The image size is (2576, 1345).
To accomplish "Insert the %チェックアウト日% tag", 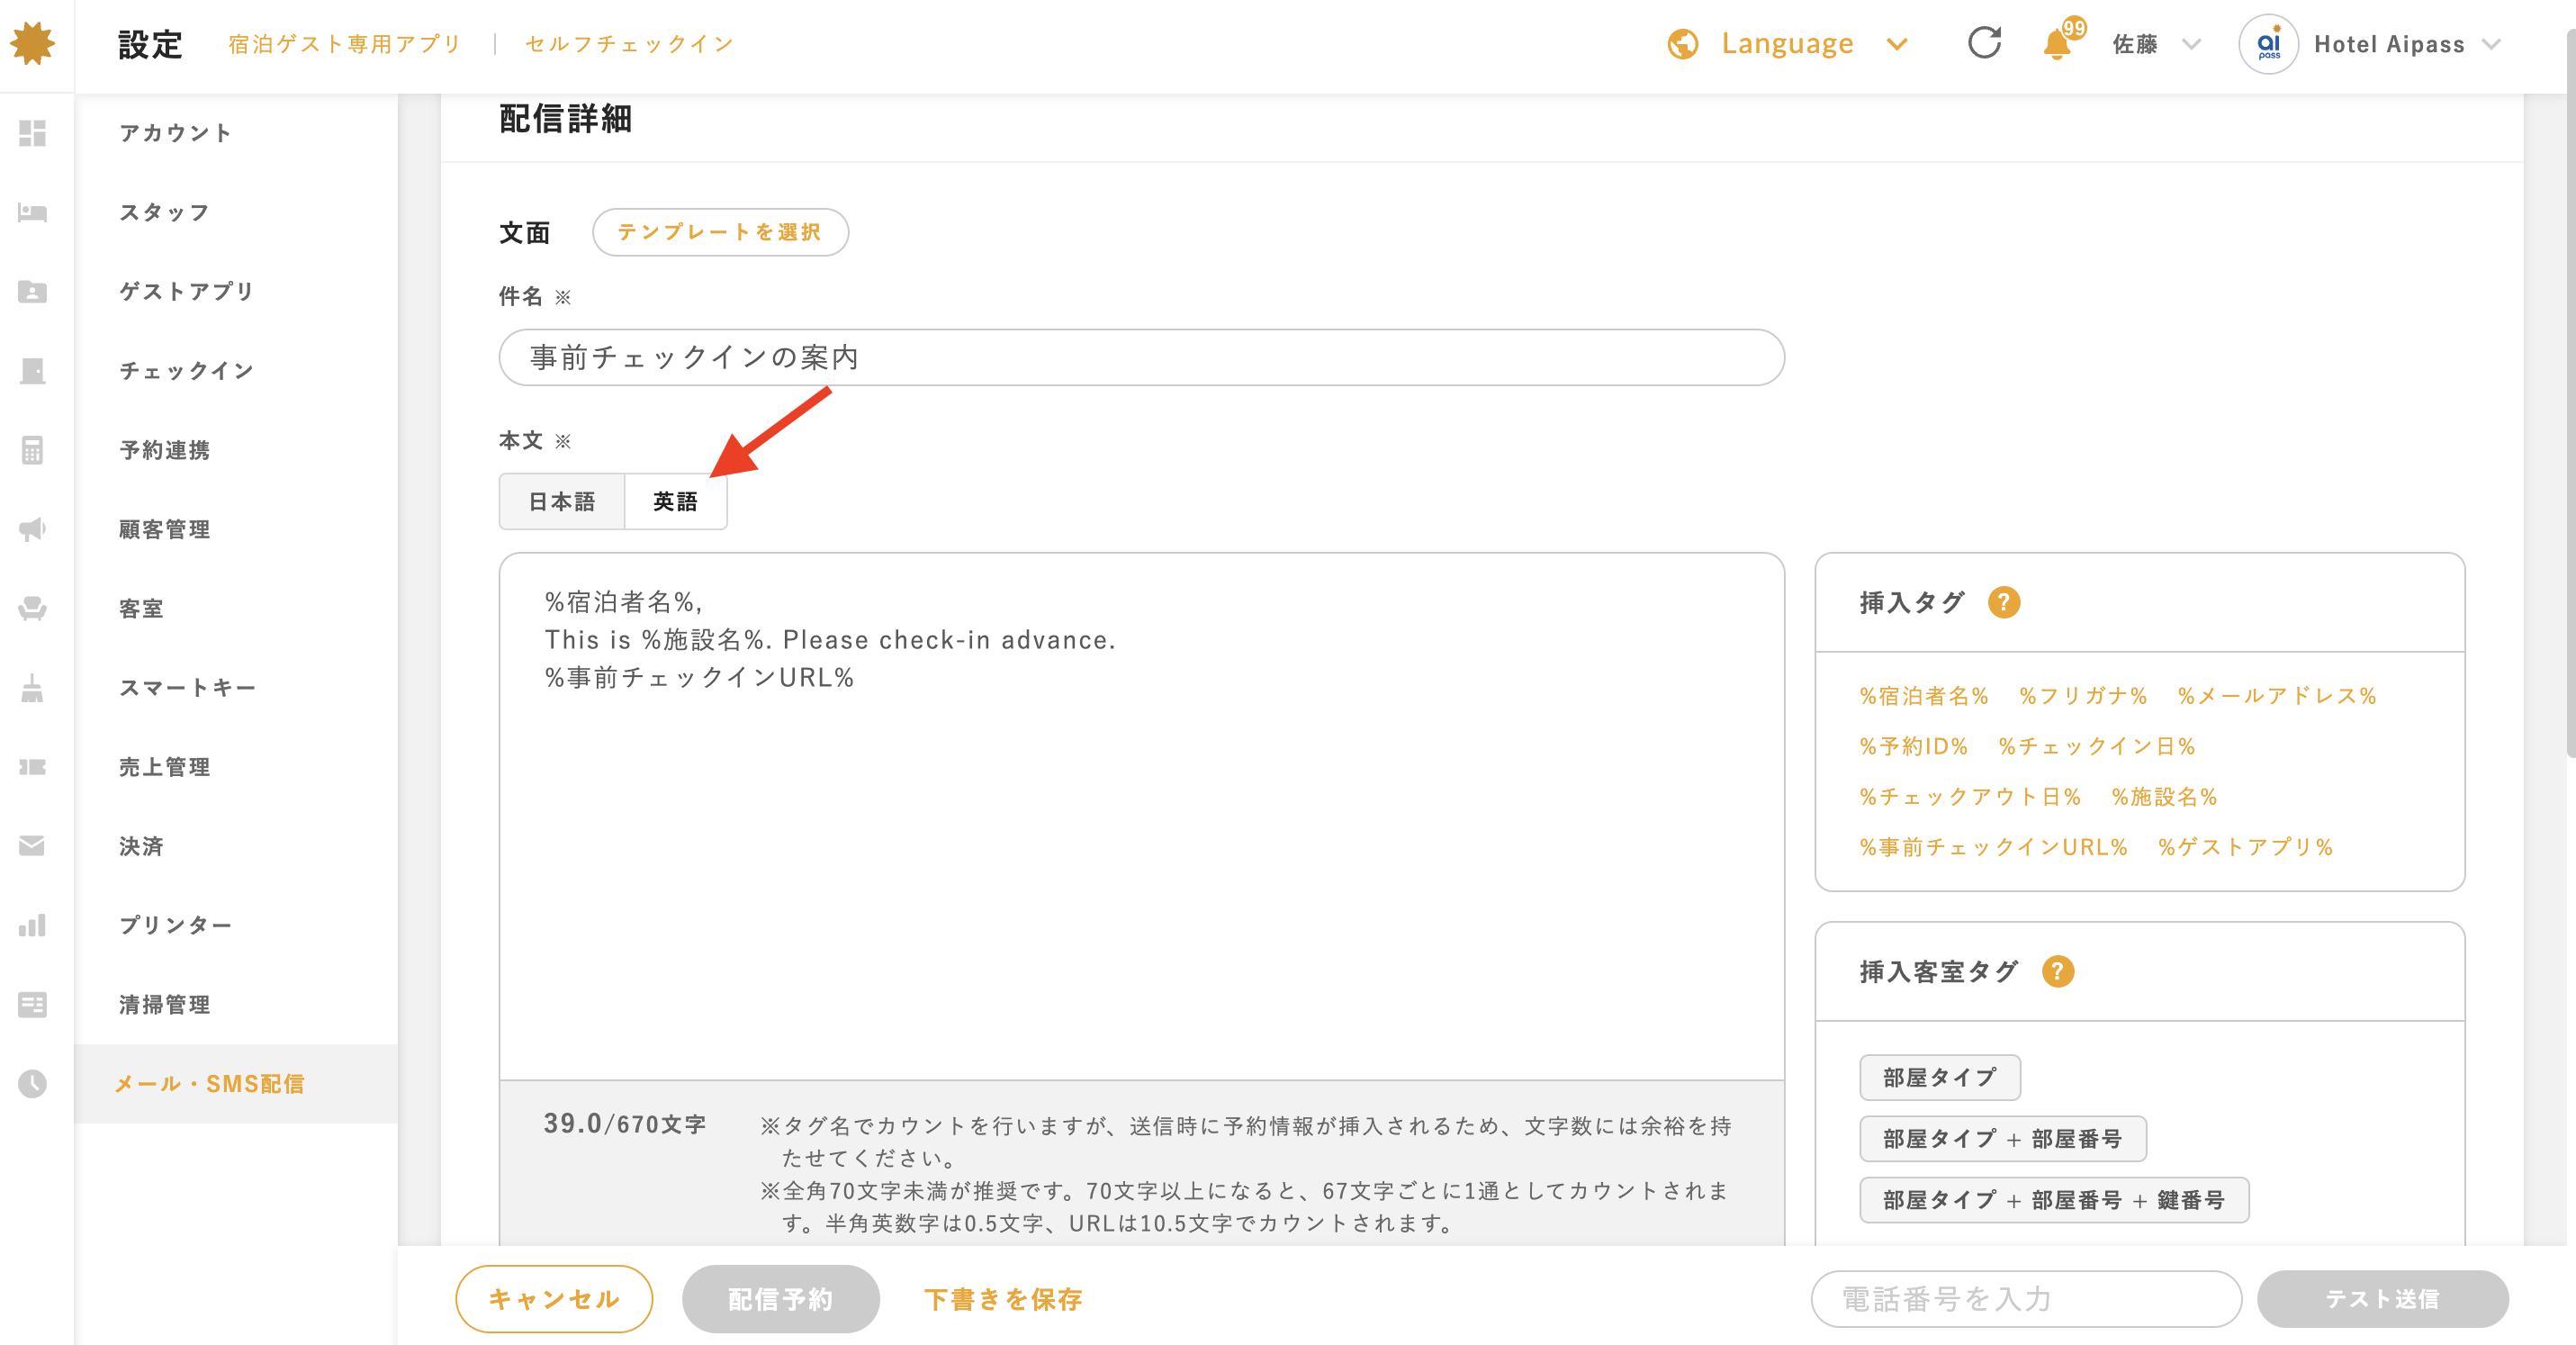I will click(1970, 796).
